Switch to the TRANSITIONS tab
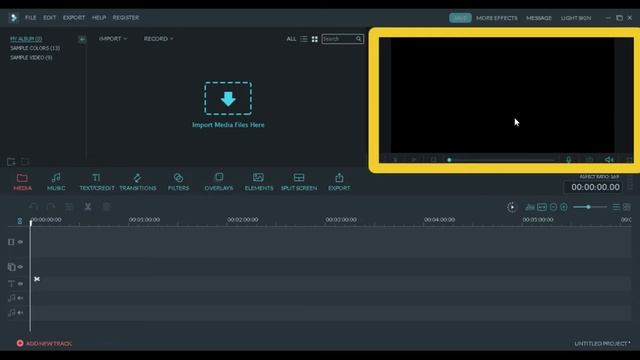640x360 pixels. 138,182
